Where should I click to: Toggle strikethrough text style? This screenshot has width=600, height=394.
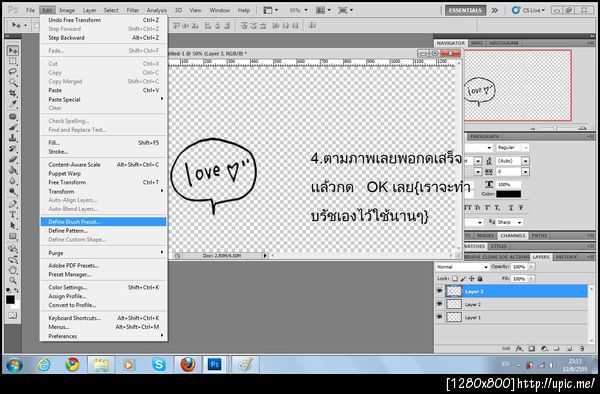point(521,208)
